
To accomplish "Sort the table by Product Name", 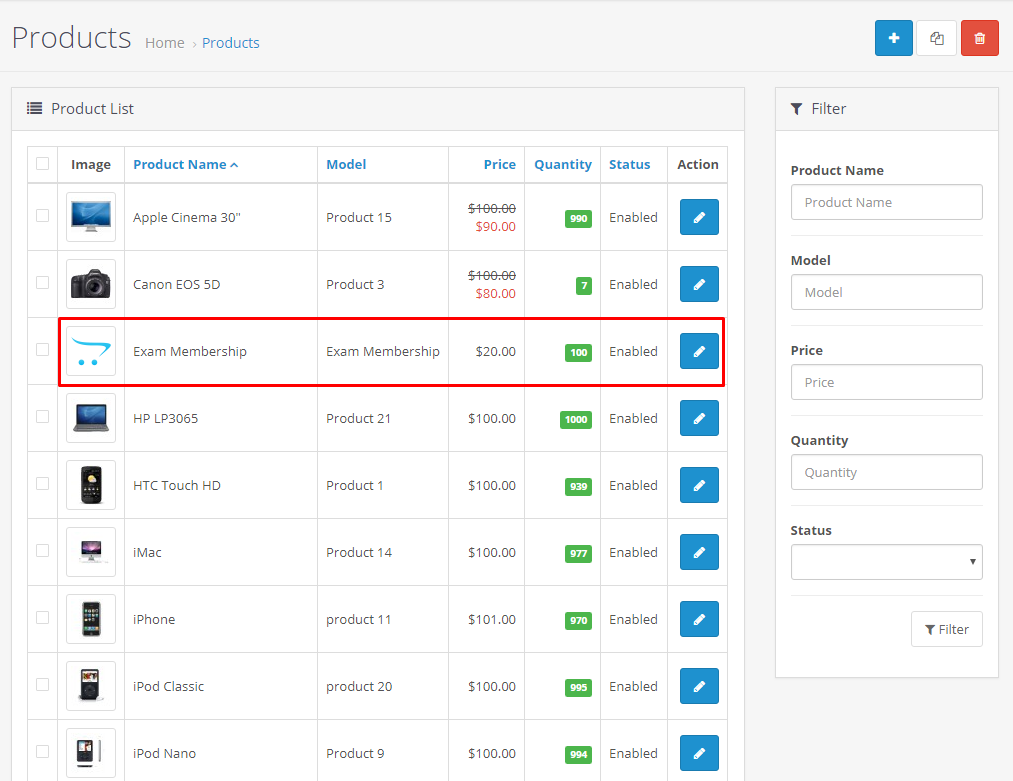I will [x=185, y=165].
